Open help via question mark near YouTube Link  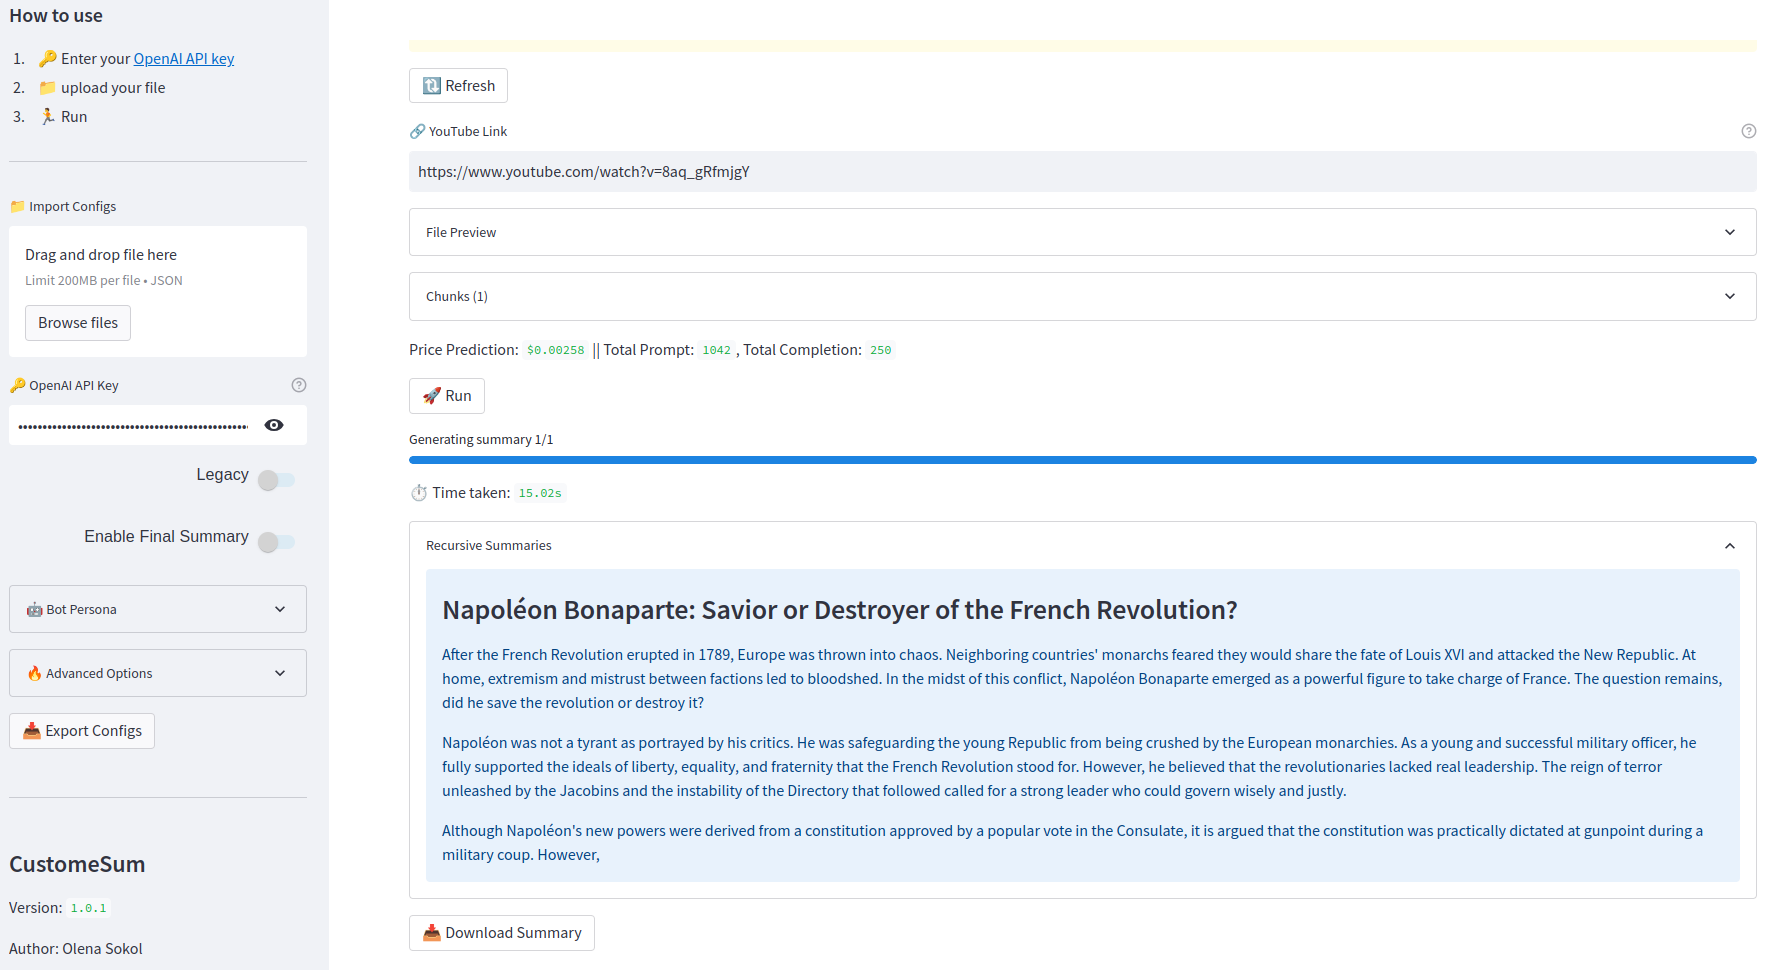[x=1749, y=130]
